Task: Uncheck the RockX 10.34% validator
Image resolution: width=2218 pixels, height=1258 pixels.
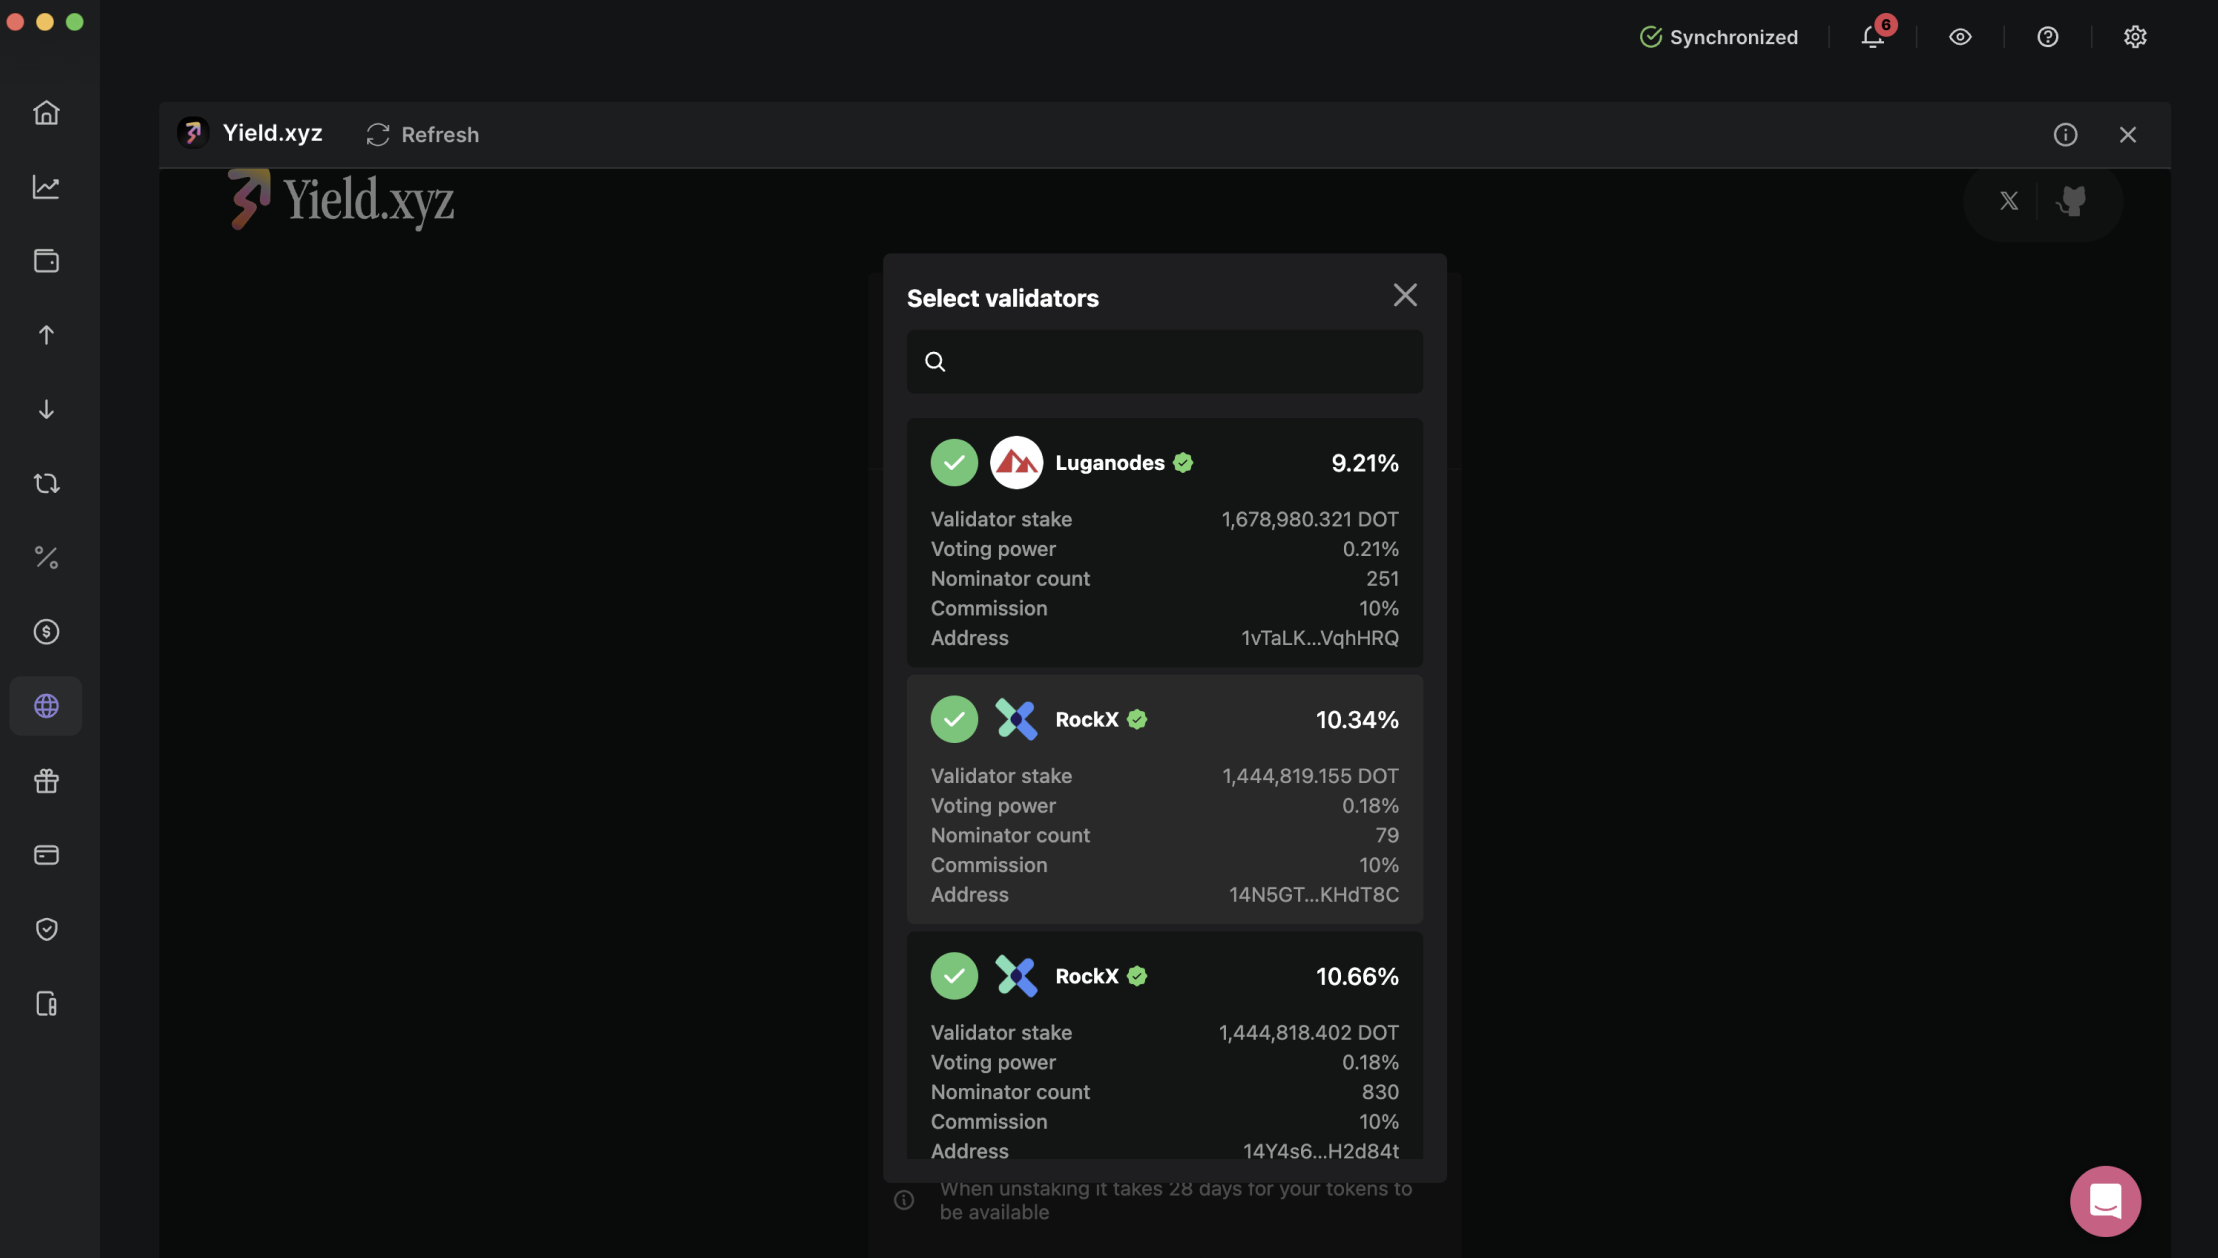Action: click(953, 719)
